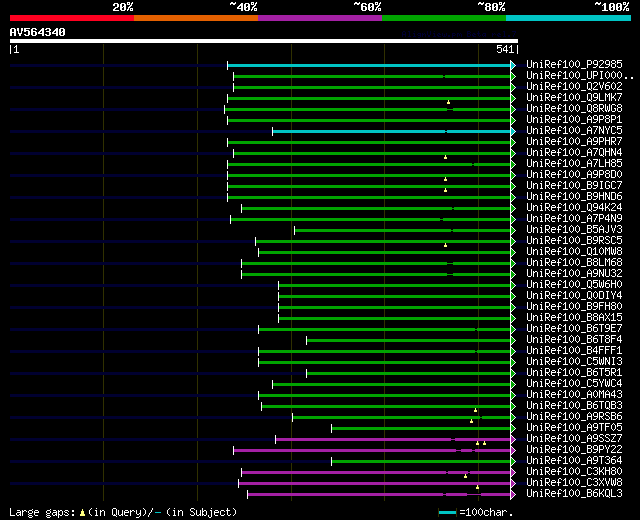
Task: Click the UniRef100_A9PHR7 label
Action: [x=574, y=141]
